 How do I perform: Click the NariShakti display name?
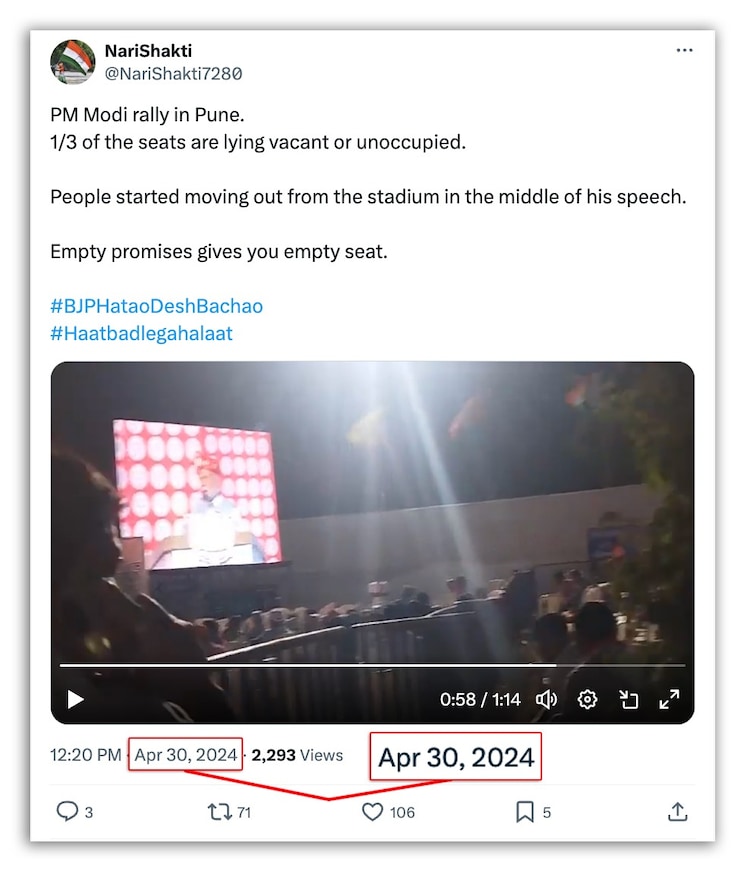pos(148,50)
